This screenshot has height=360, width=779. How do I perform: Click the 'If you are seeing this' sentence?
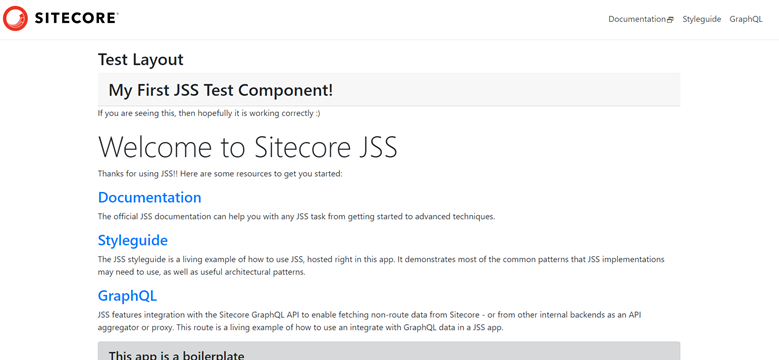(209, 113)
